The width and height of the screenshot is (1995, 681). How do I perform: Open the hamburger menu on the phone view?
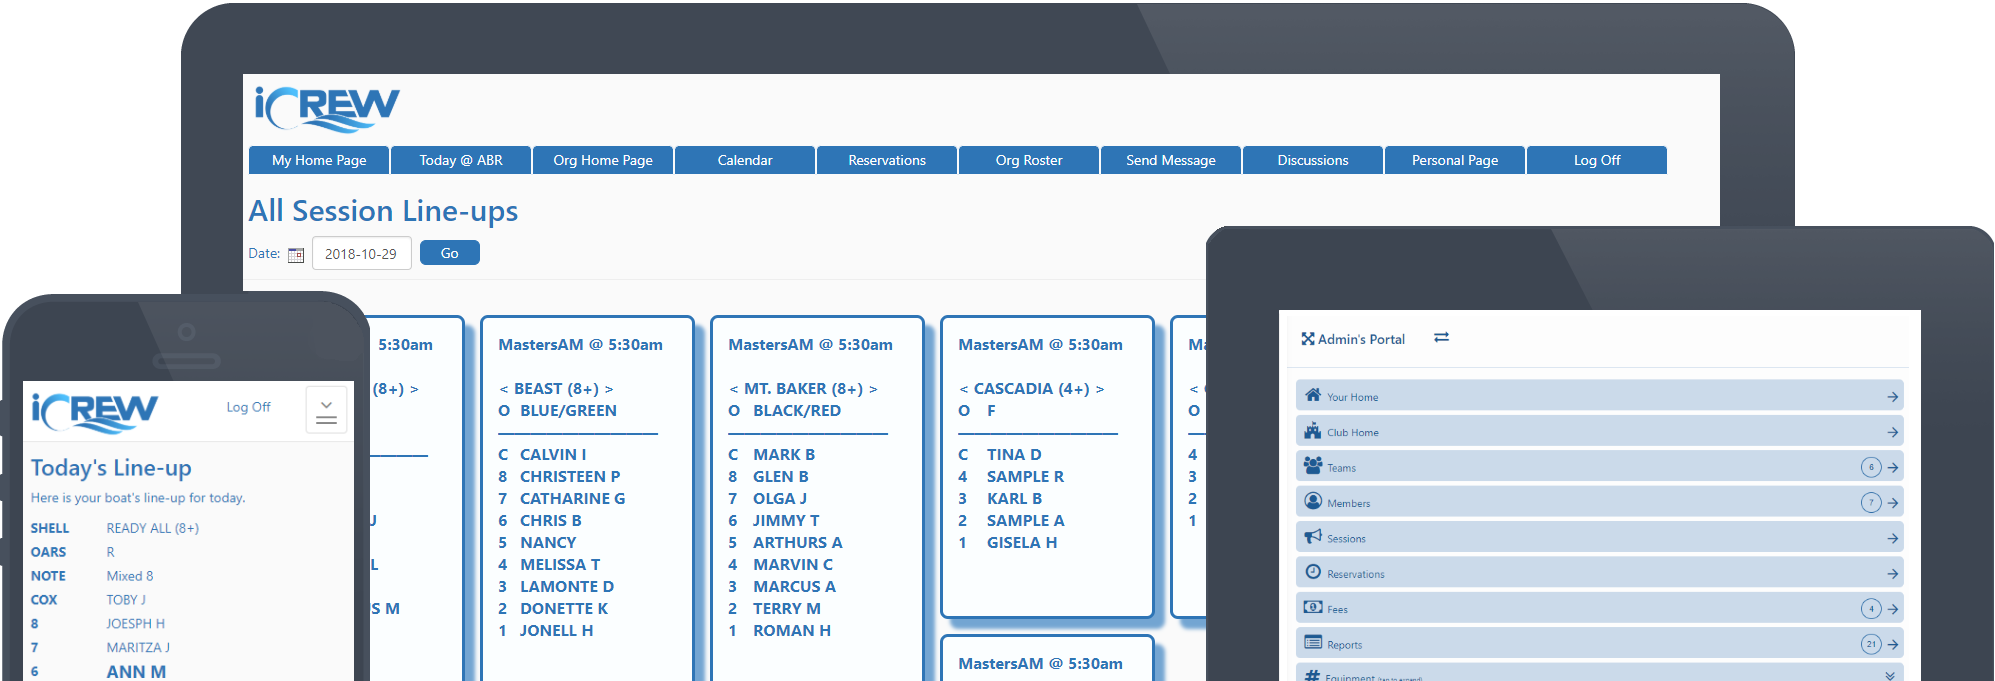tap(326, 411)
